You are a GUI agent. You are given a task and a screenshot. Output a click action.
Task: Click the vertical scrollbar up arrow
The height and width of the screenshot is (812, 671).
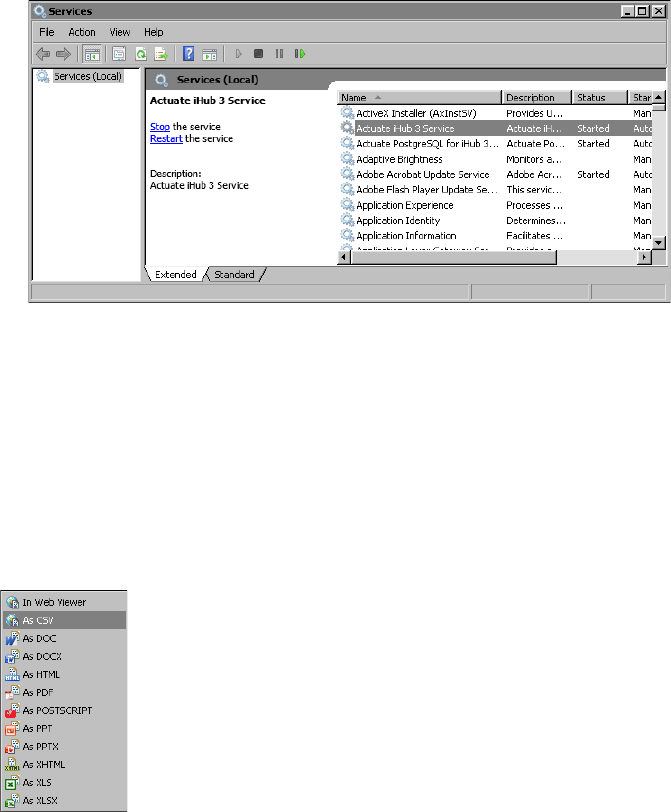click(x=659, y=97)
